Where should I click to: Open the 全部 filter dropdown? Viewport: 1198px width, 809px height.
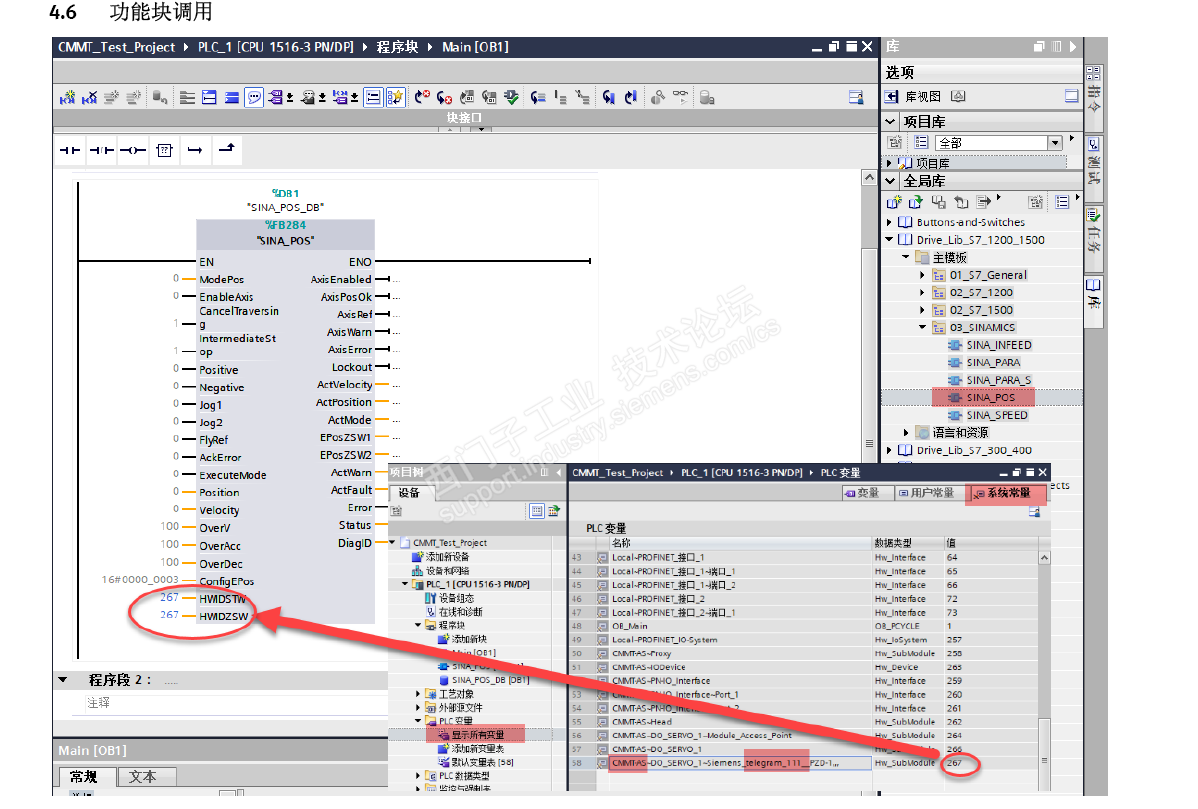pos(1055,143)
